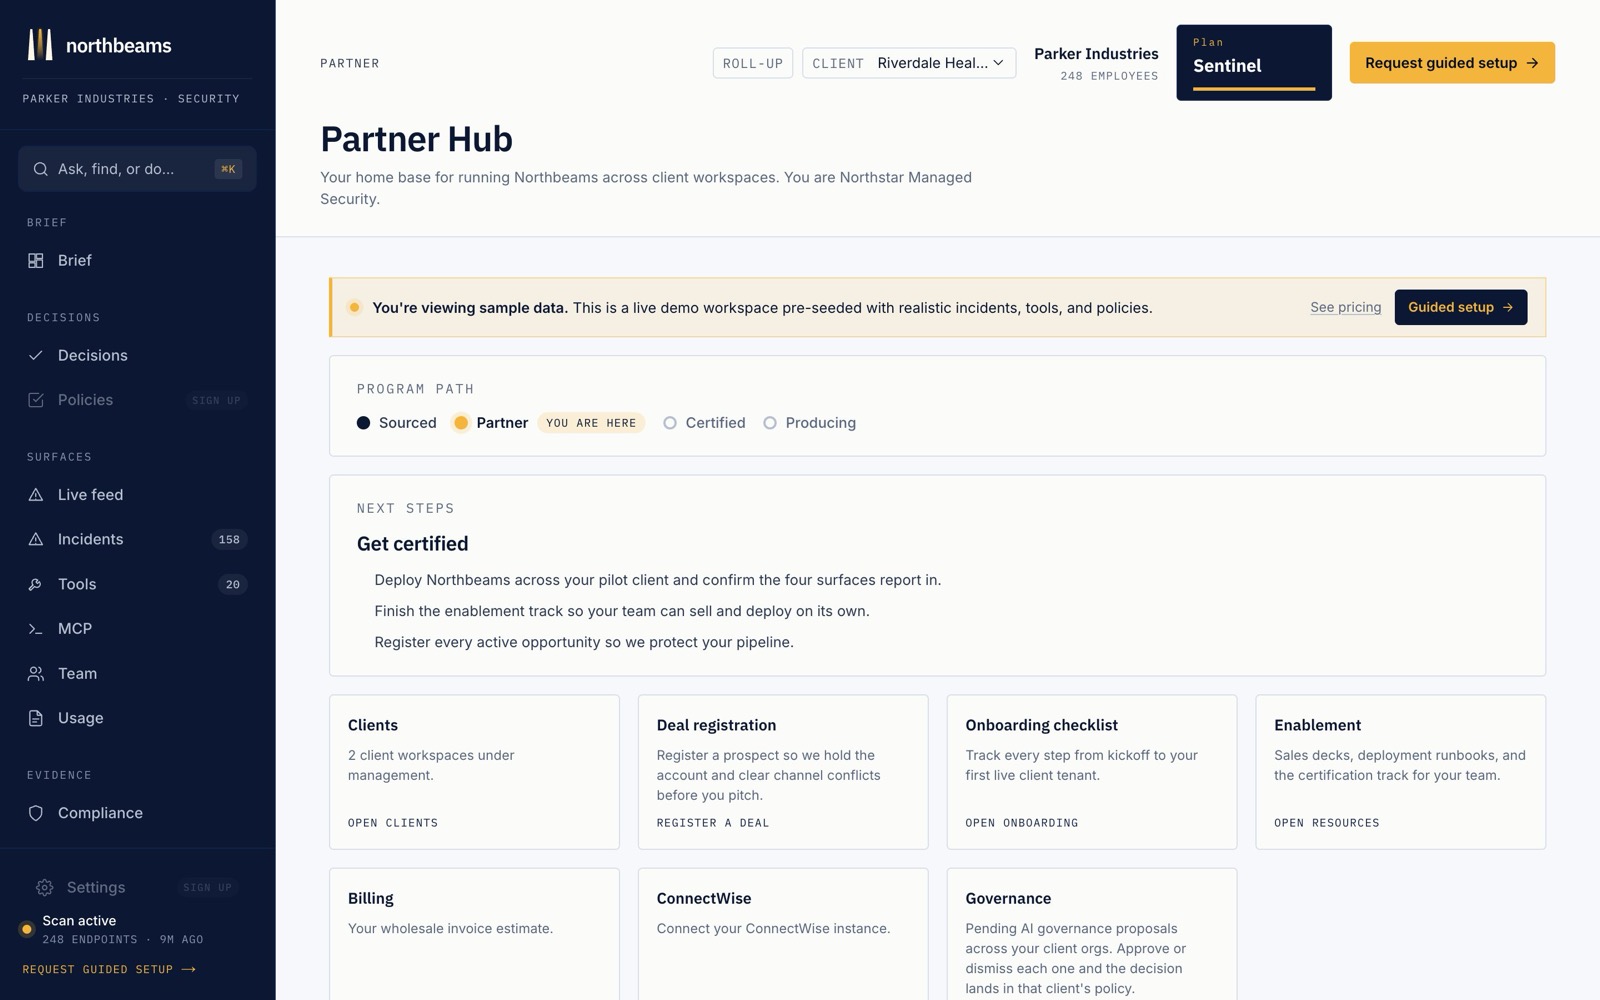
Task: Click the northbeams logo icon
Action: click(x=39, y=45)
